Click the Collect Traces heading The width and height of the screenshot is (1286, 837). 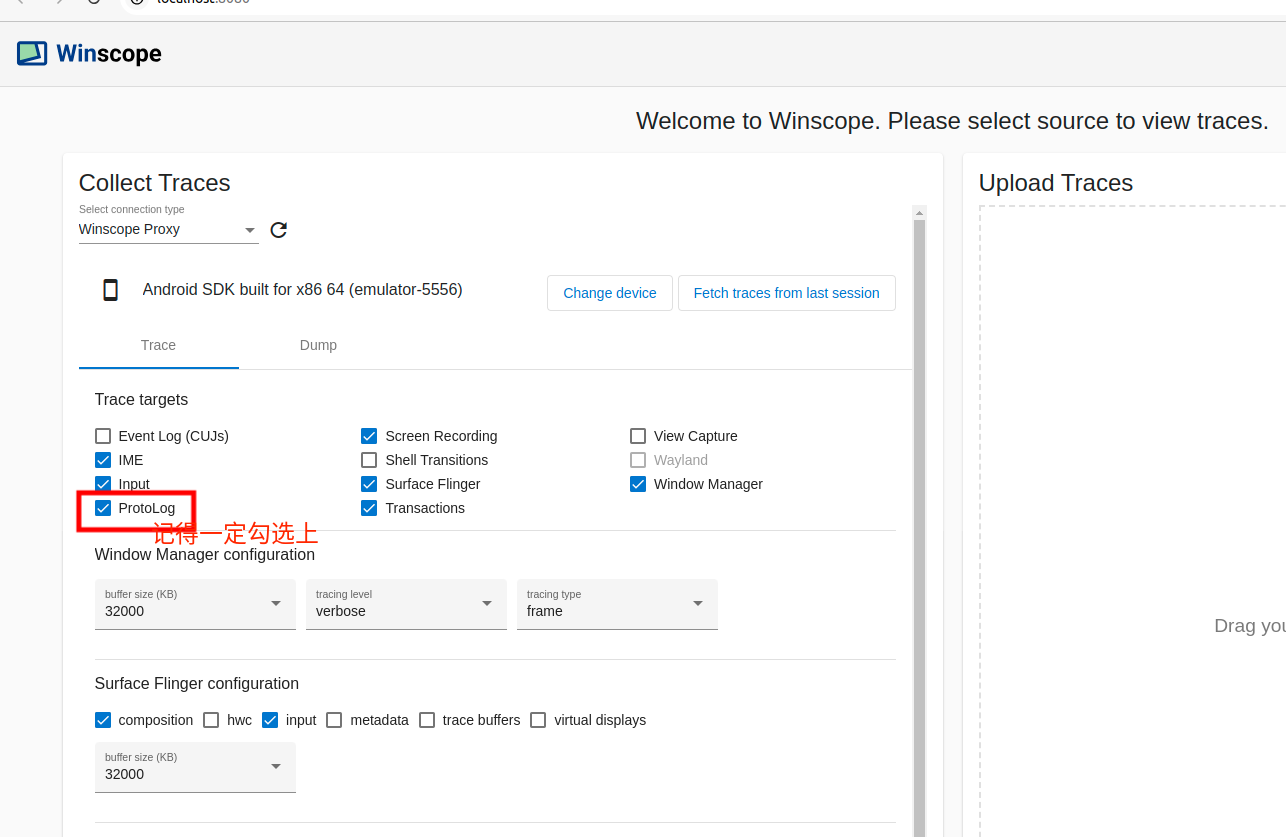tap(155, 183)
